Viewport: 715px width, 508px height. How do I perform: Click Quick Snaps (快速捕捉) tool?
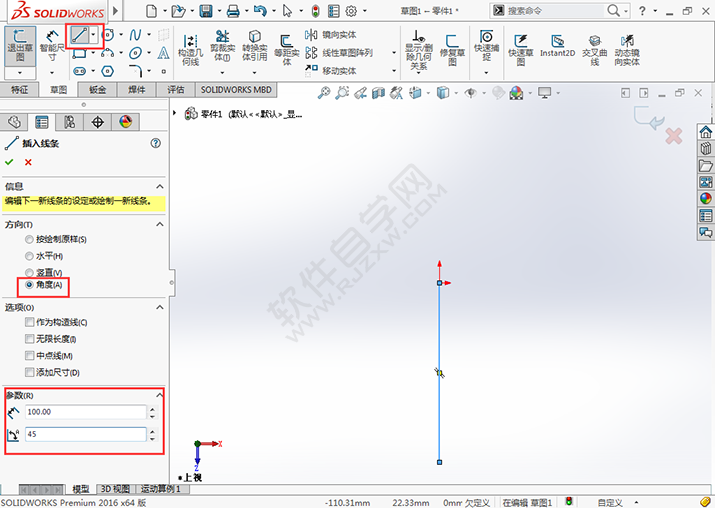487,46
